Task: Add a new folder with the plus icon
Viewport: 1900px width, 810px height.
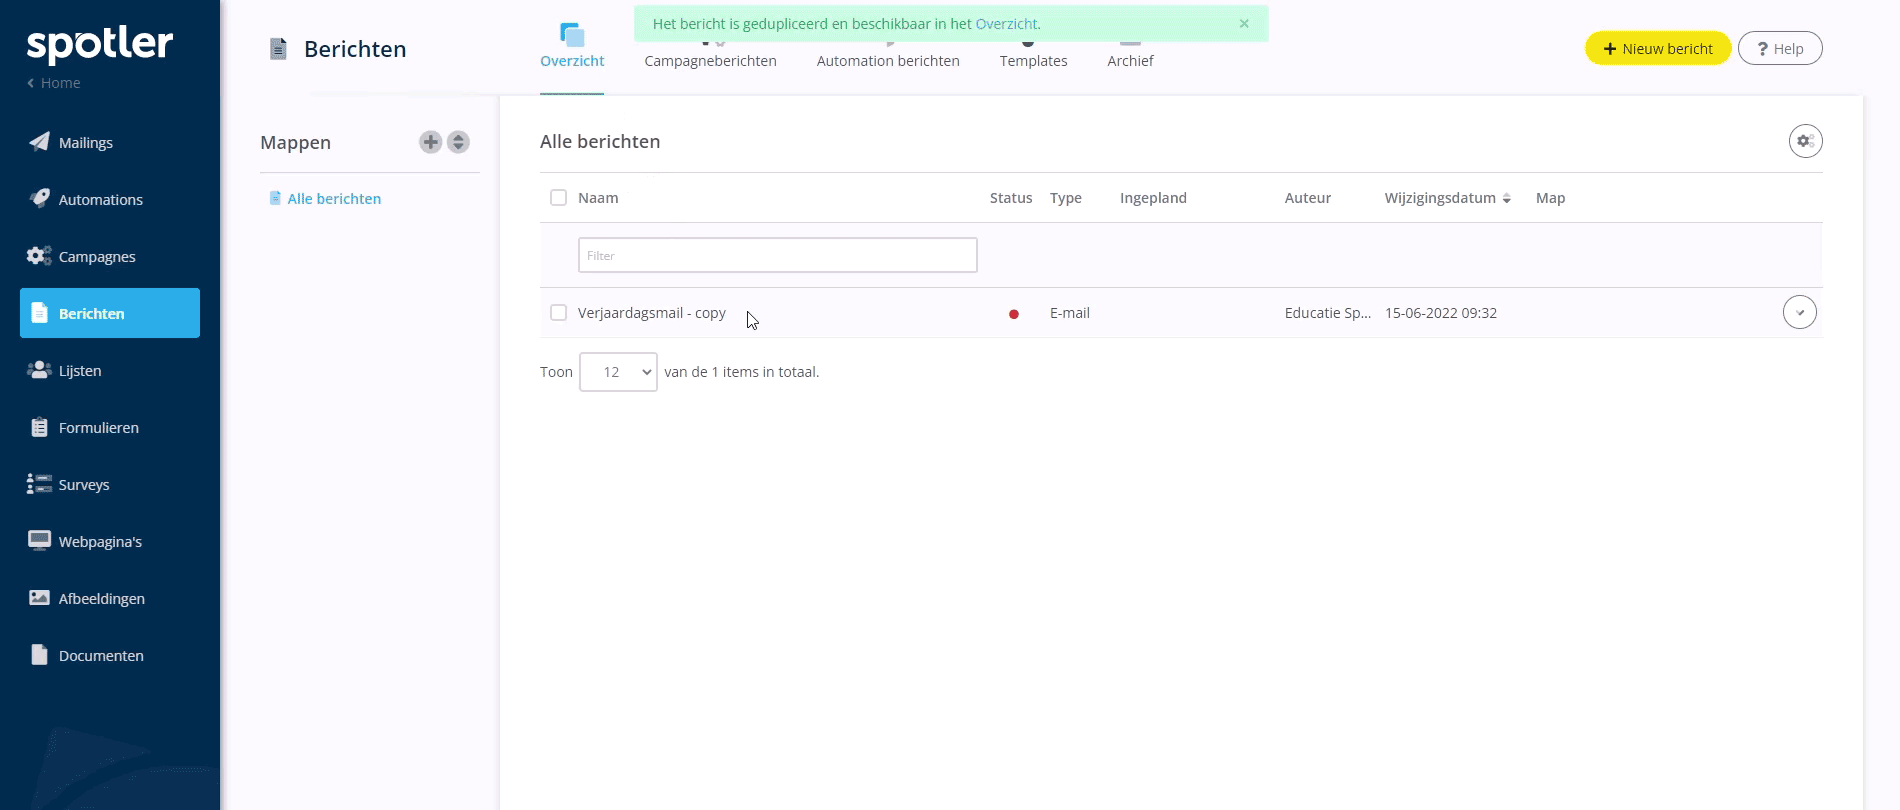Action: (430, 142)
